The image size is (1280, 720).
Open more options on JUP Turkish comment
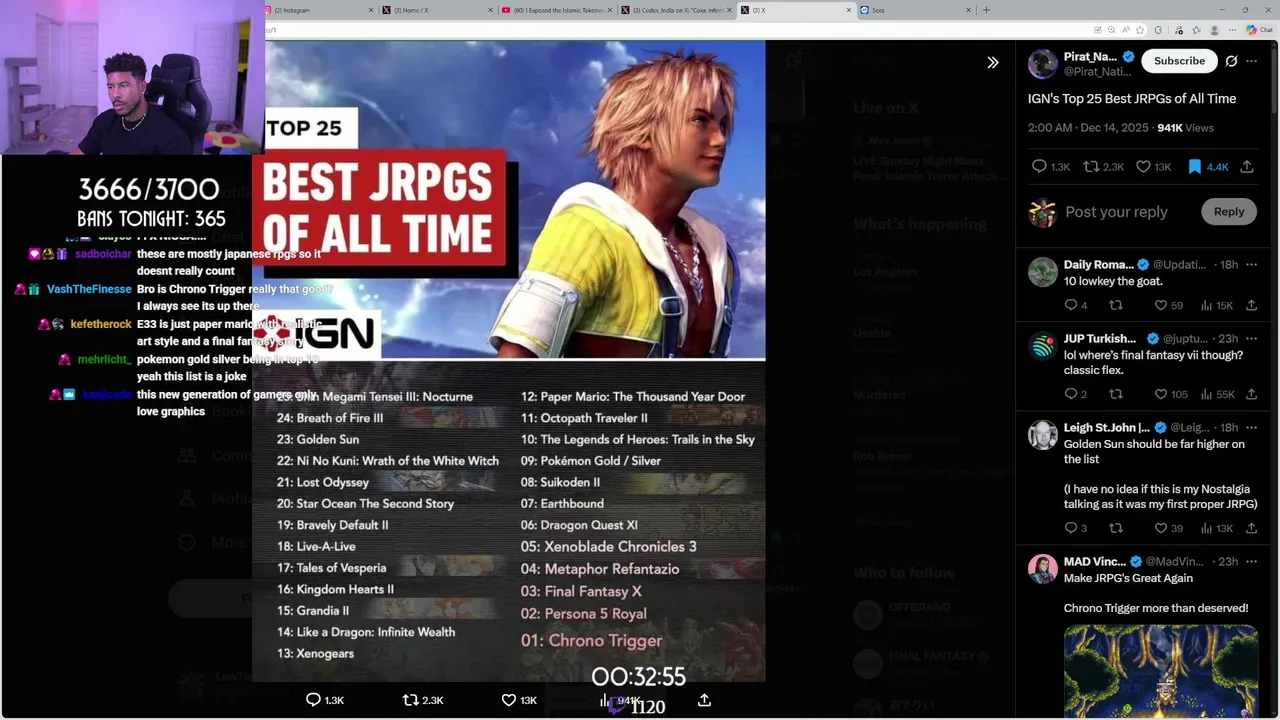[x=1251, y=338]
